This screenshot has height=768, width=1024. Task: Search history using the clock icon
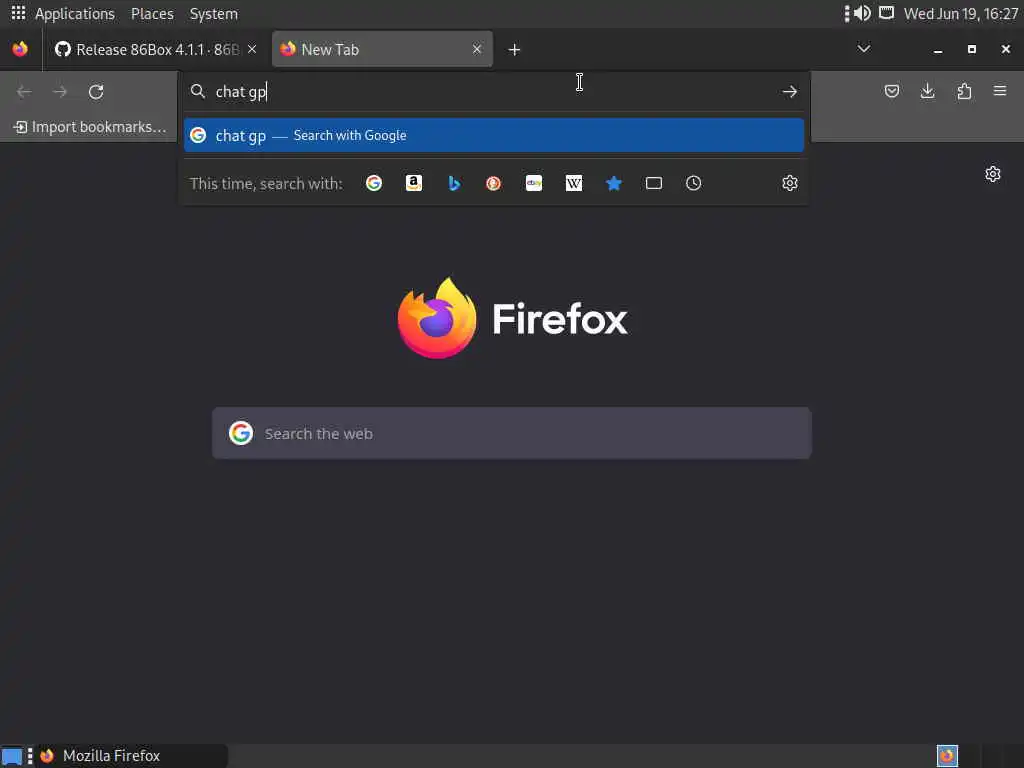(694, 184)
